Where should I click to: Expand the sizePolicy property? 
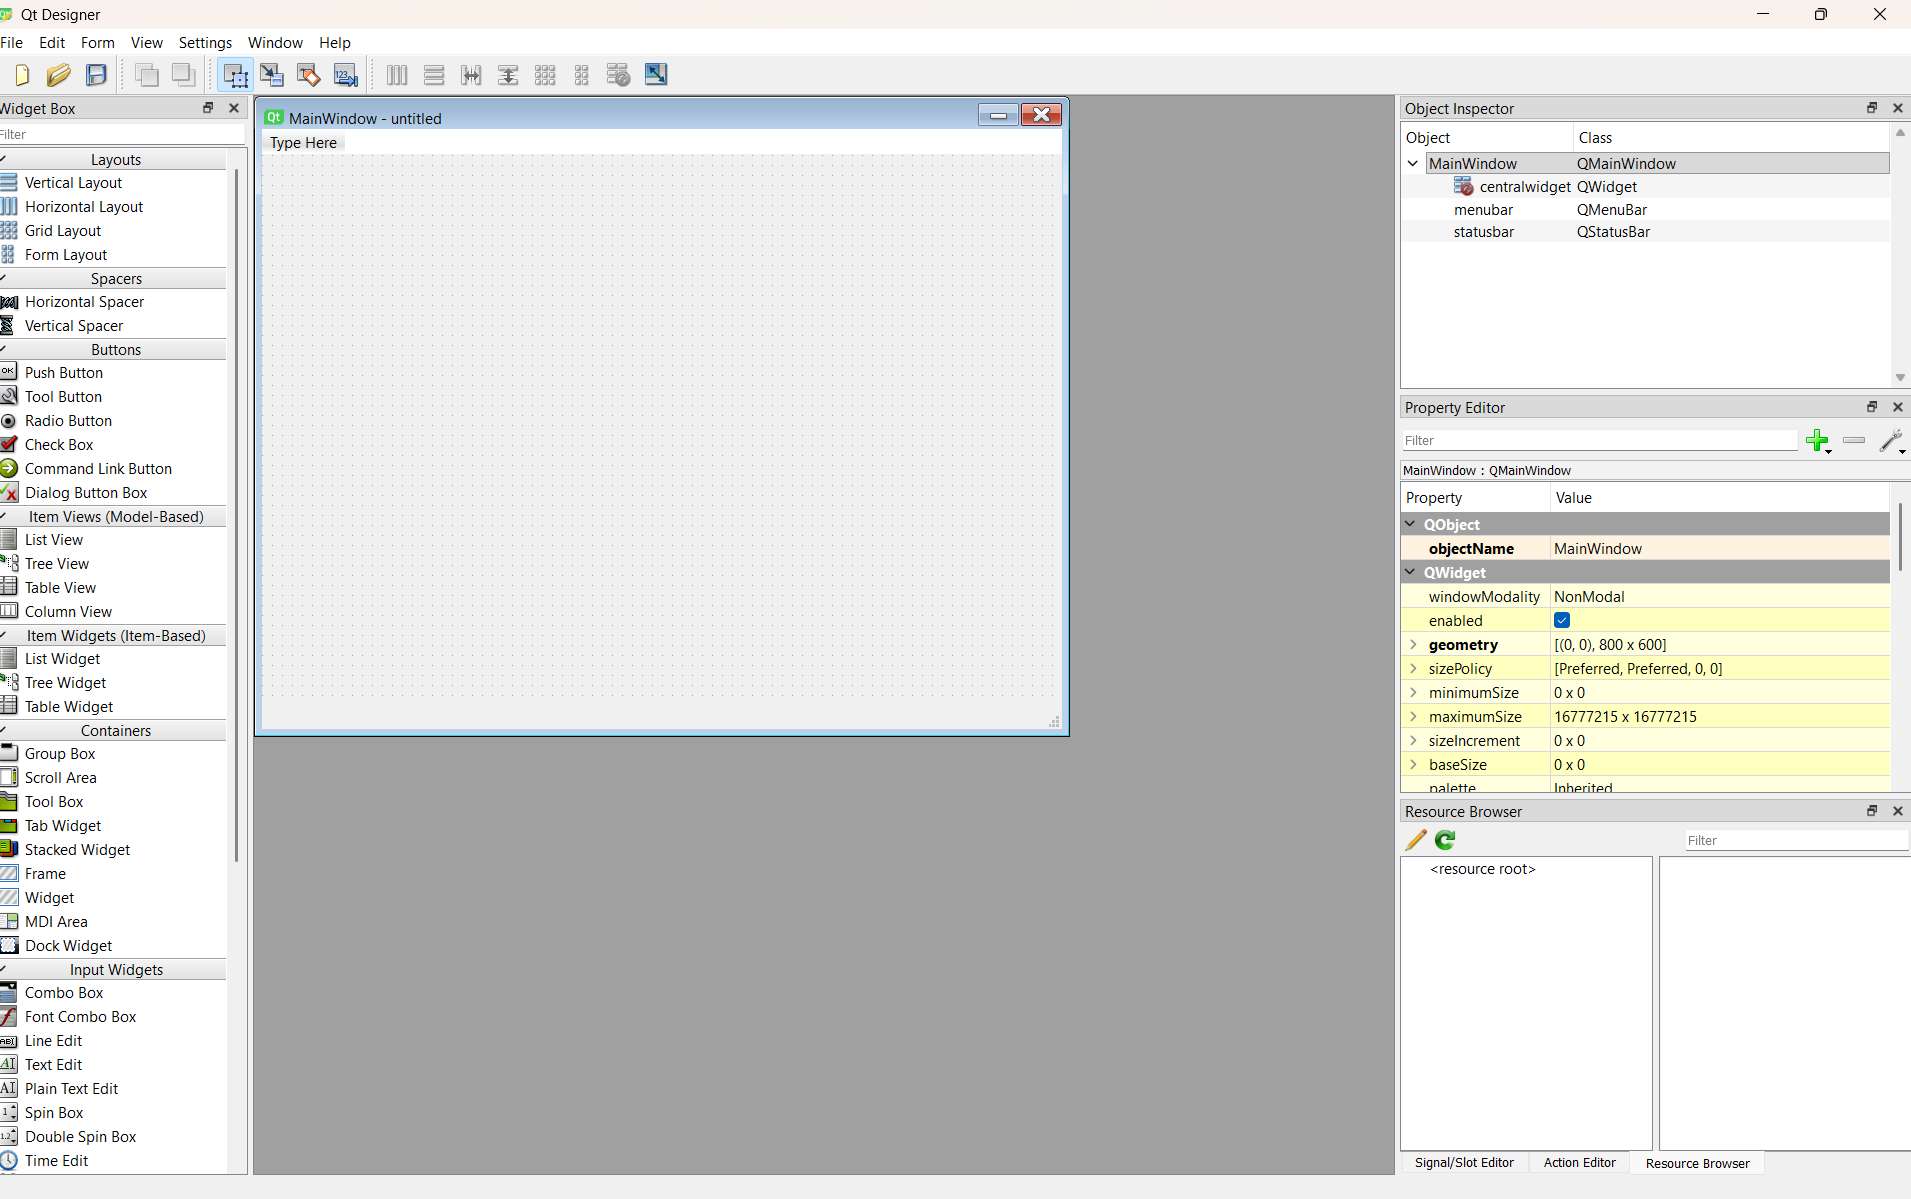pos(1413,669)
